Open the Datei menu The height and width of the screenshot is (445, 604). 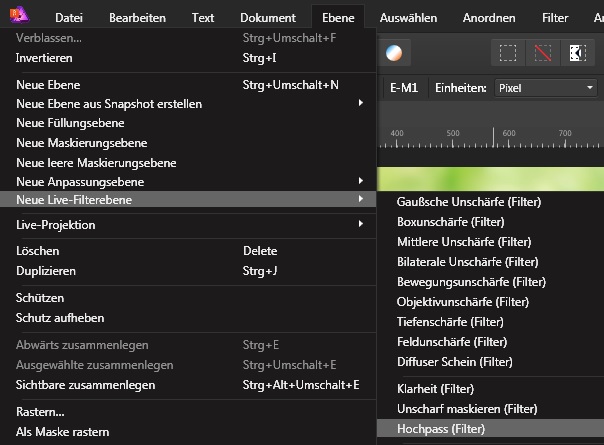point(69,18)
